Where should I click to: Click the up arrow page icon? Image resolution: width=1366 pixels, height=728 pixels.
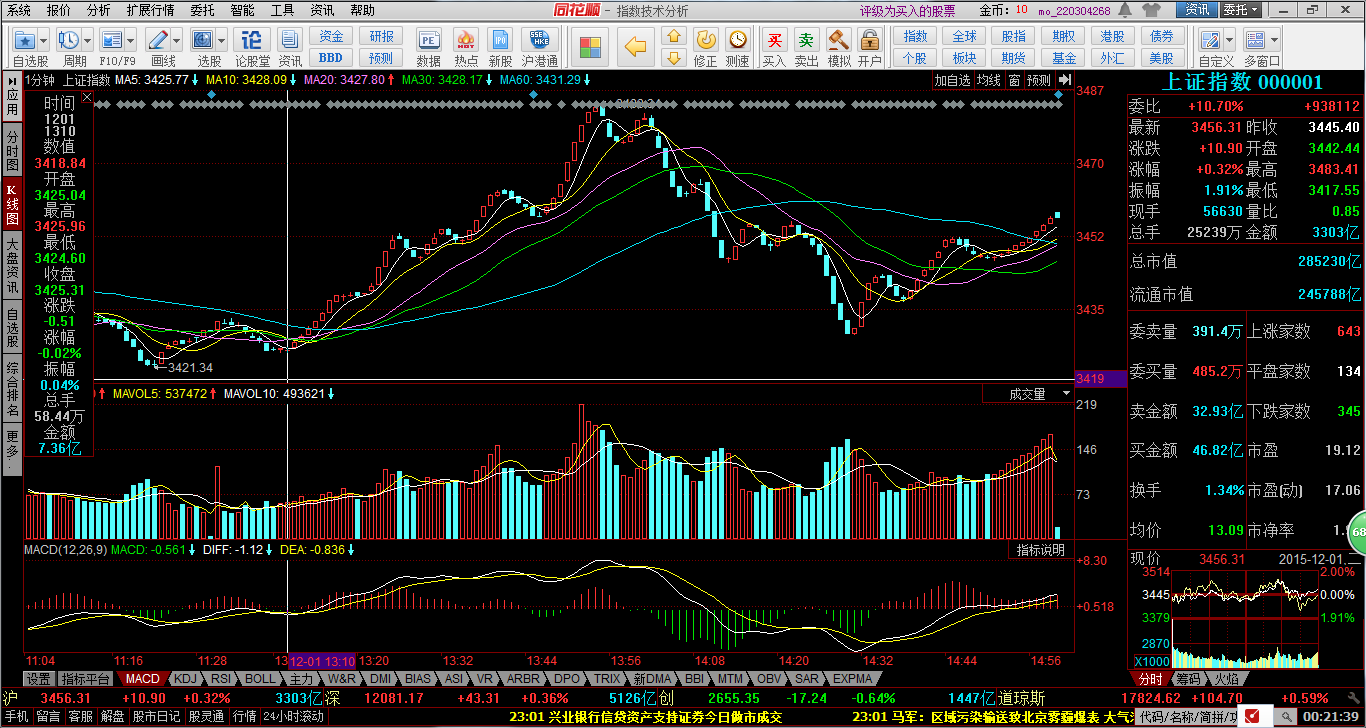pos(674,37)
